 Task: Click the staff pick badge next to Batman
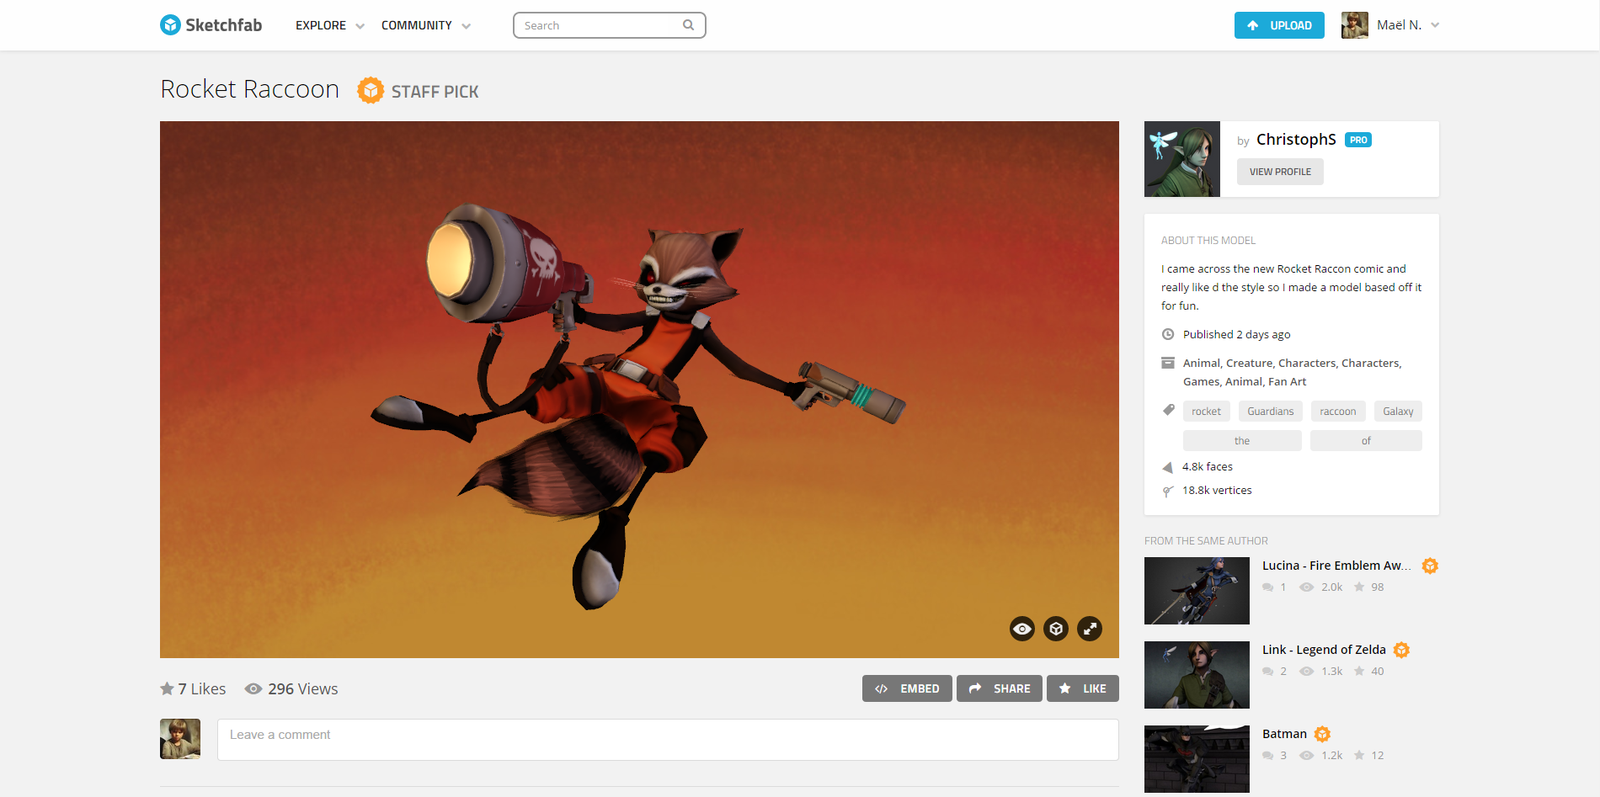[x=1322, y=734]
